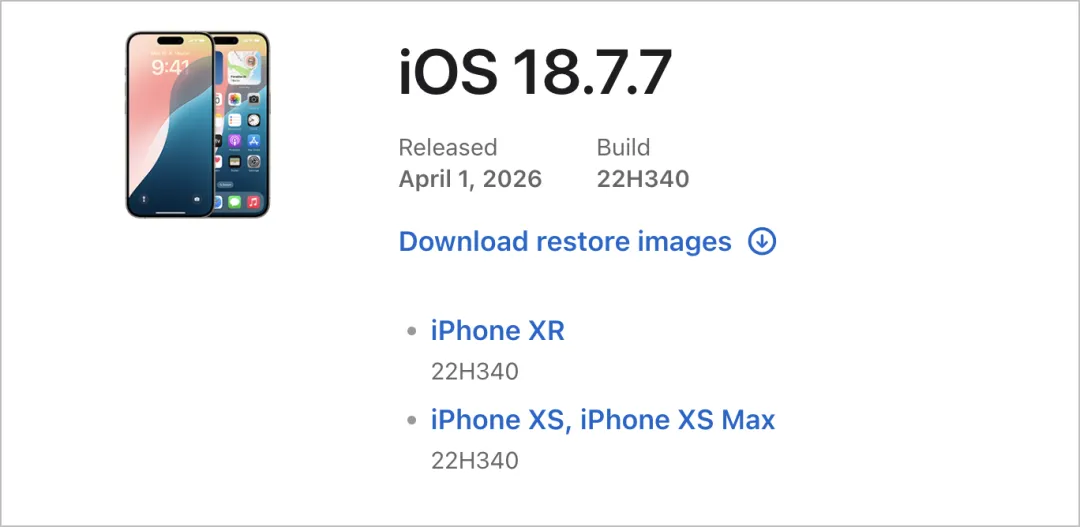Click the Camera app icon on pictured home screen

click(254, 99)
